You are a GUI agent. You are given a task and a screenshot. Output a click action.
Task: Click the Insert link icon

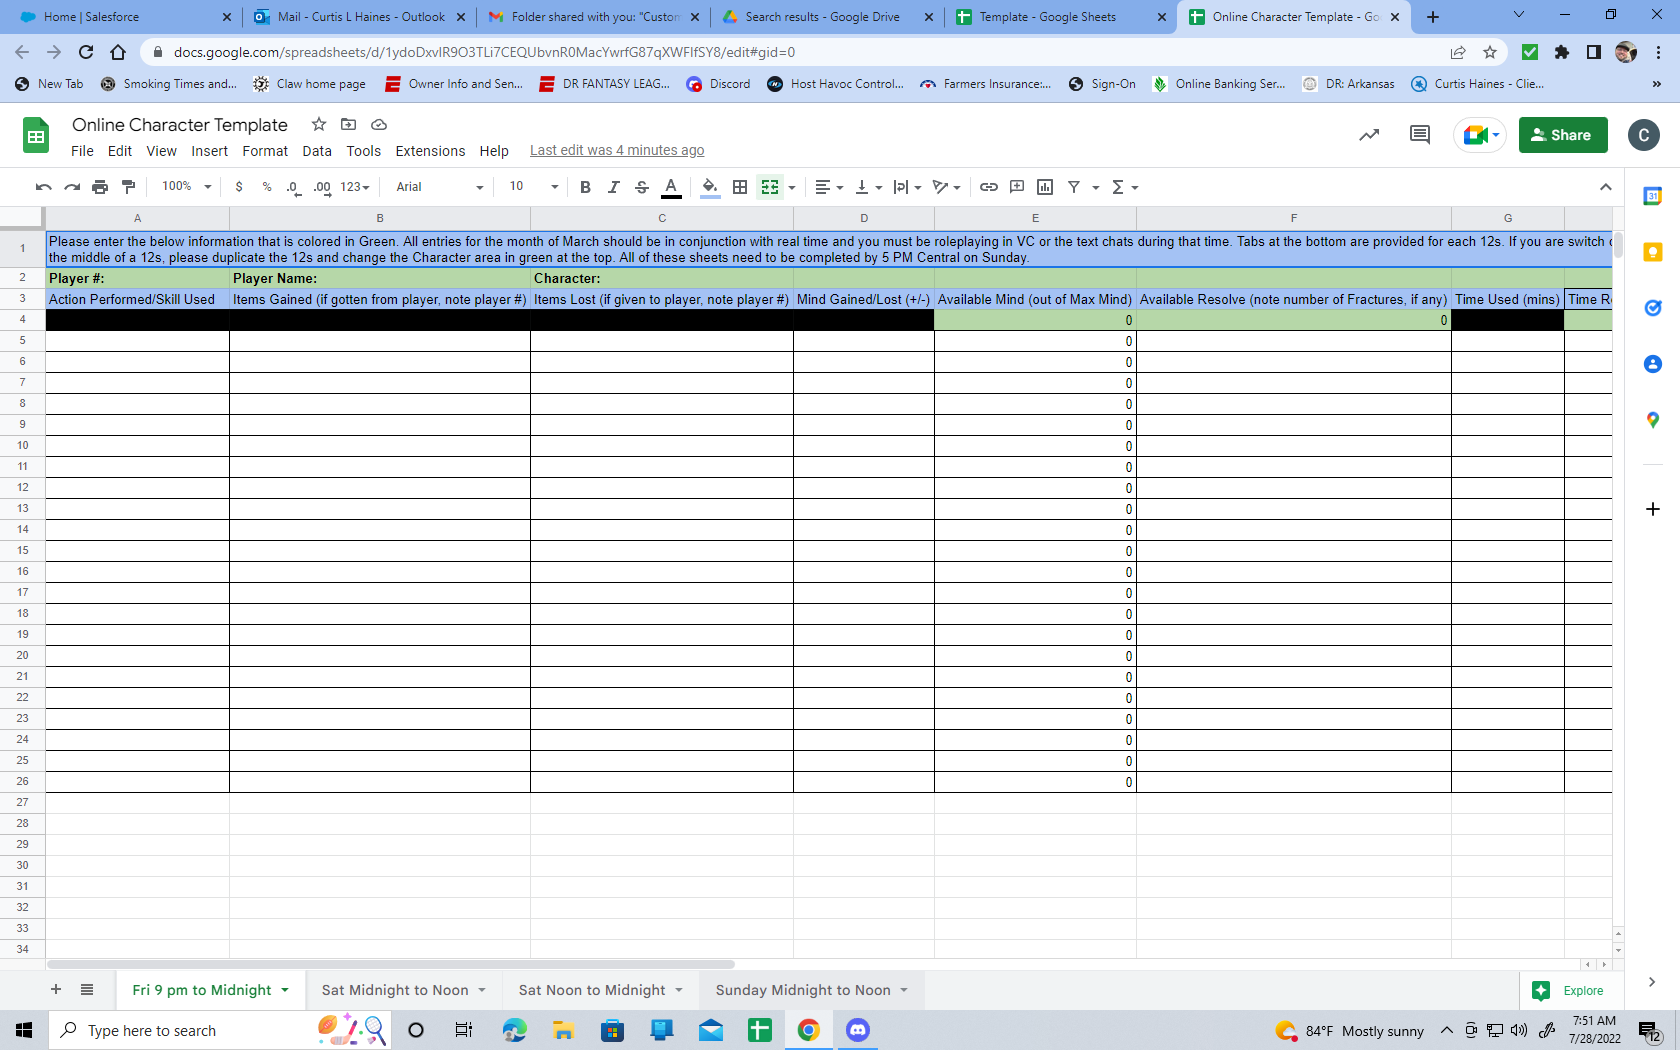[x=989, y=187]
